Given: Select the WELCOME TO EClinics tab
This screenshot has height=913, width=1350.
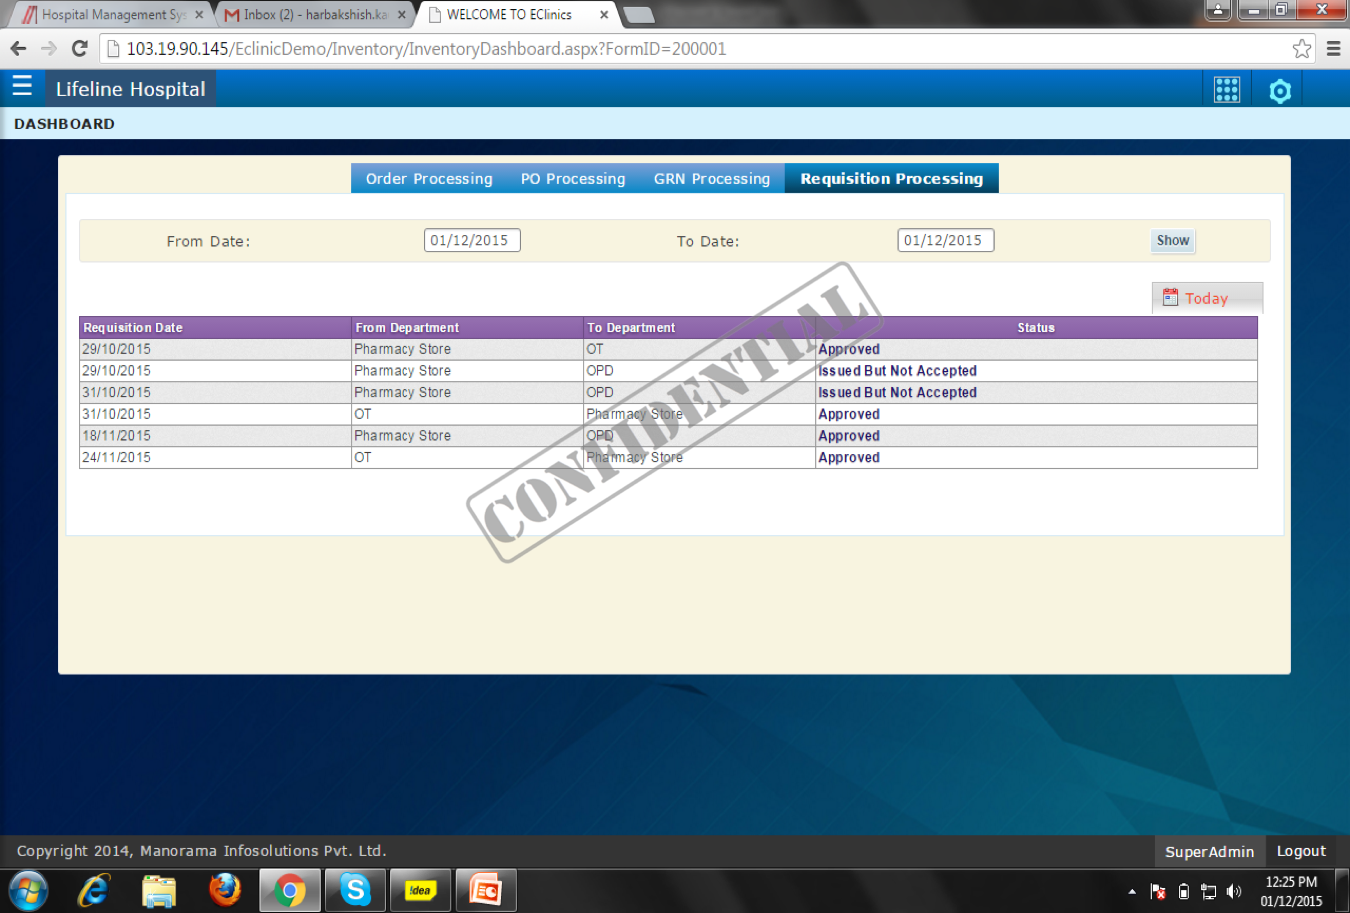Looking at the screenshot, I should 517,15.
